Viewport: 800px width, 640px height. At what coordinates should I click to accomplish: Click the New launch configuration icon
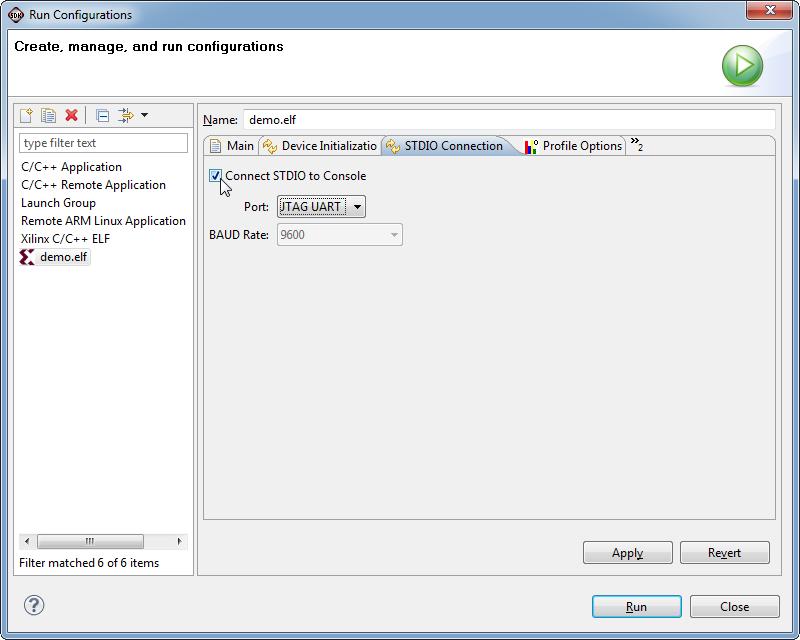click(x=26, y=115)
